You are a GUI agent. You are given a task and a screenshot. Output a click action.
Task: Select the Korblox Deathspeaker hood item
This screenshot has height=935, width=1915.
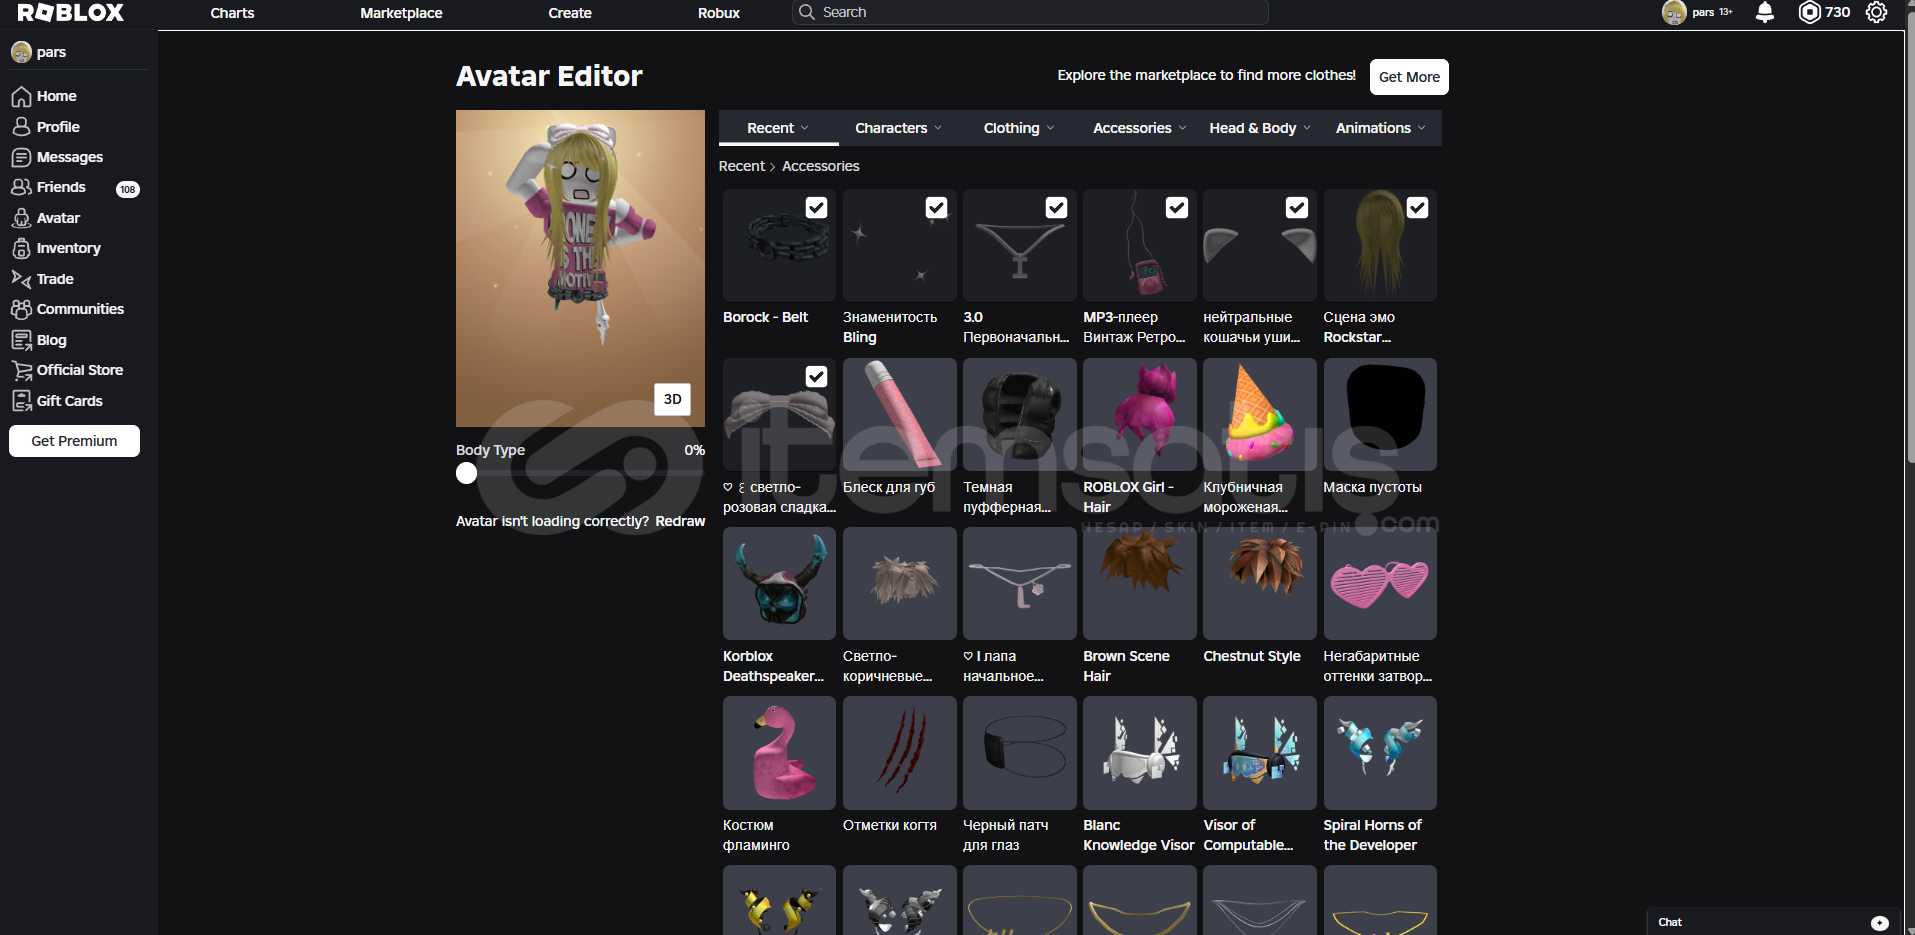pyautogui.click(x=779, y=584)
